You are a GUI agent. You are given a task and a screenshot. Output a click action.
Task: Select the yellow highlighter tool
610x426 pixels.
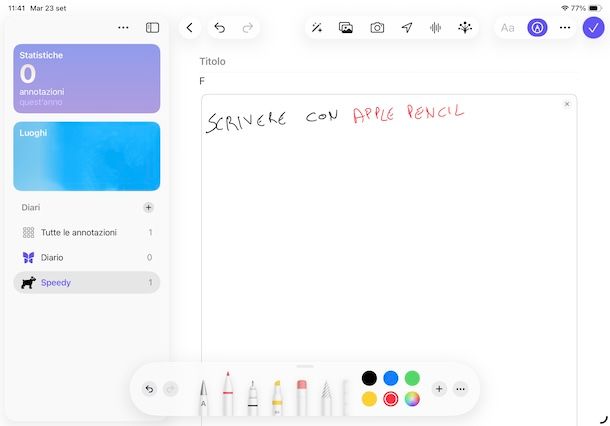click(277, 398)
